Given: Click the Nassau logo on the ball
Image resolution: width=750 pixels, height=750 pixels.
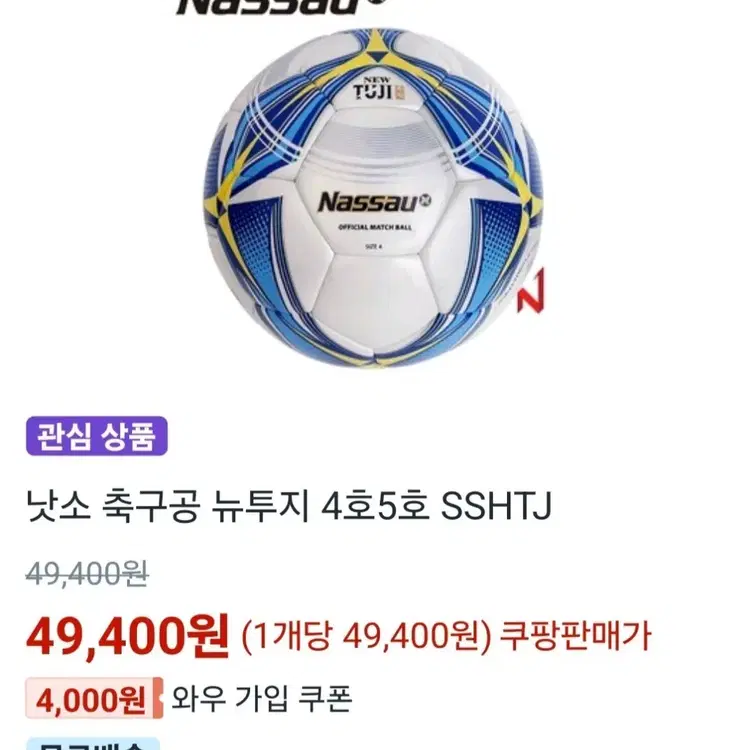Looking at the screenshot, I should point(374,201).
